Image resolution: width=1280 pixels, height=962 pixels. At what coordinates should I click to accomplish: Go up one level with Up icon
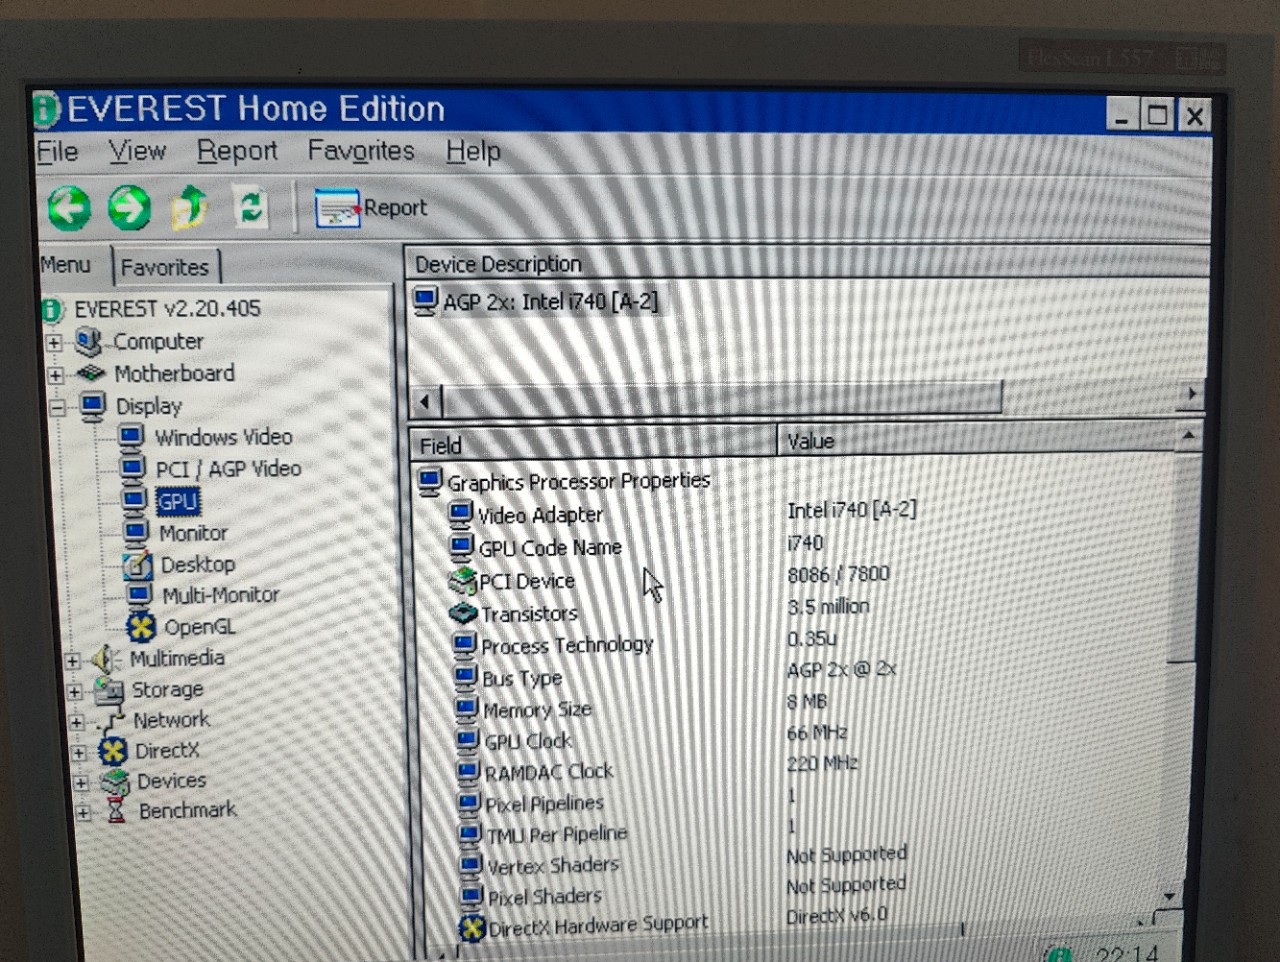pyautogui.click(x=189, y=206)
